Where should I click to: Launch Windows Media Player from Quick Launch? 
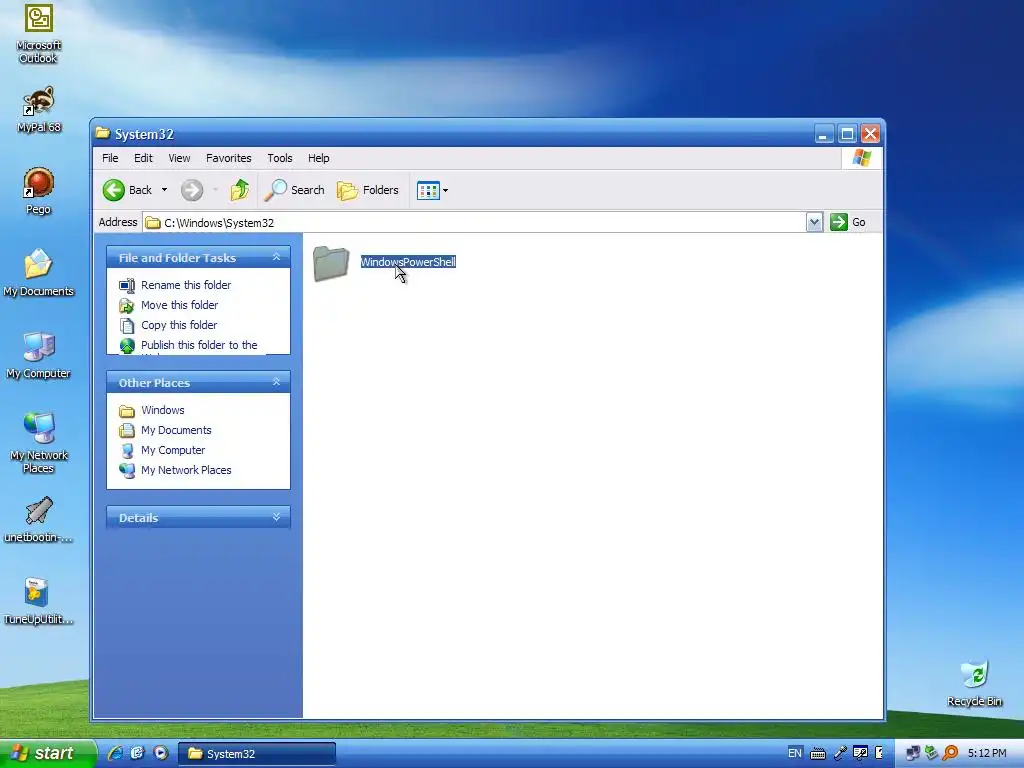(161, 753)
